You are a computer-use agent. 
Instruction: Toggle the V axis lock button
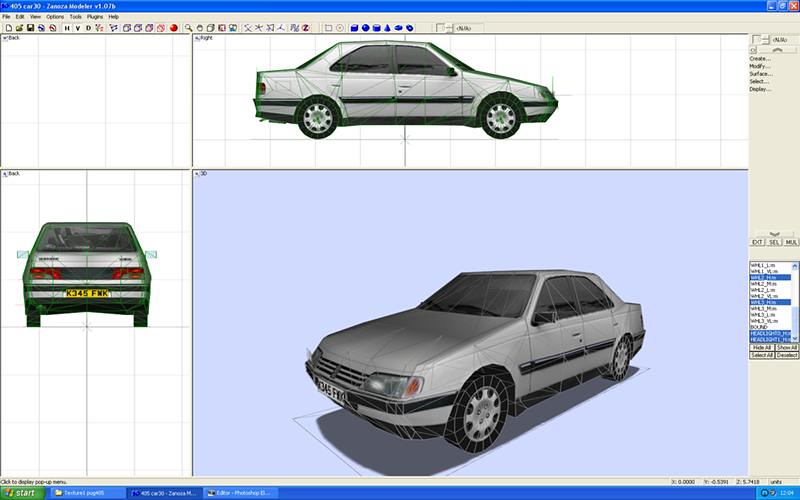(77, 28)
